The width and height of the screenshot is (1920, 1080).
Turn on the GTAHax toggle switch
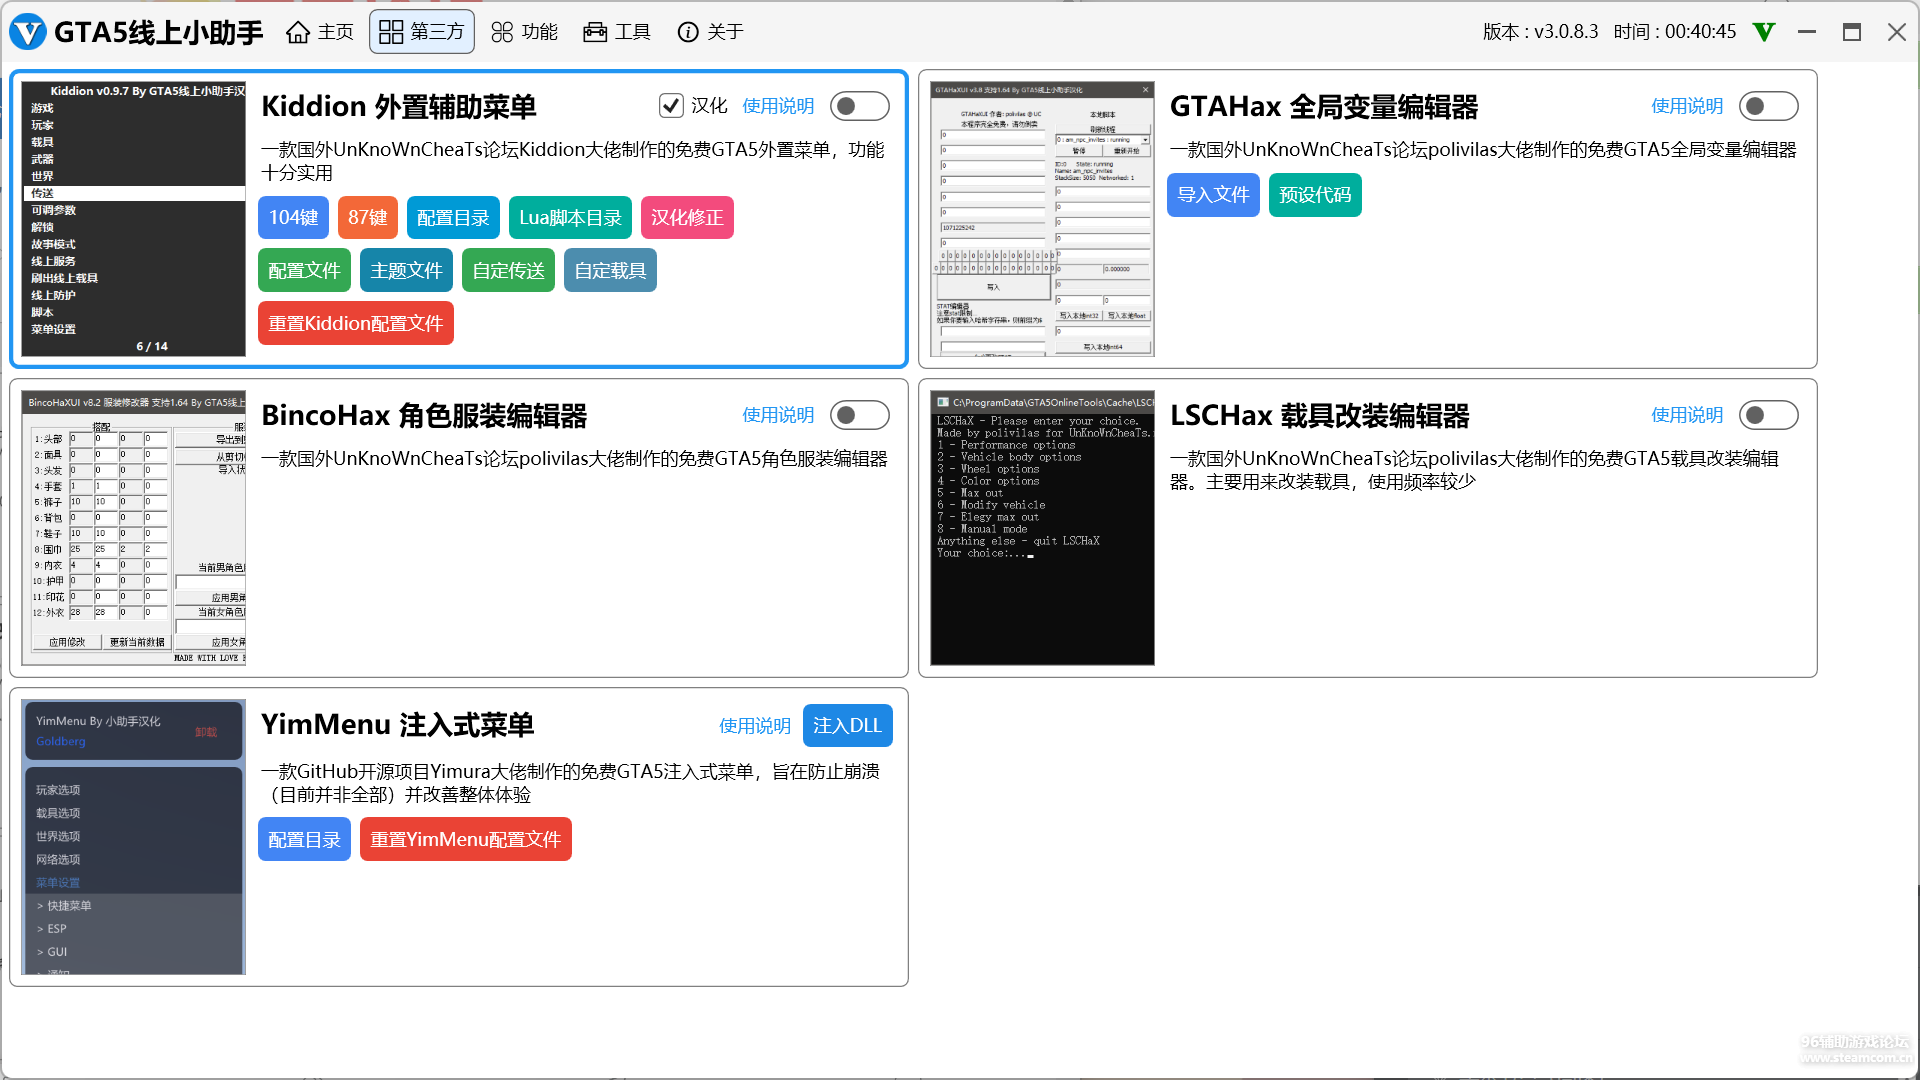[x=1768, y=106]
